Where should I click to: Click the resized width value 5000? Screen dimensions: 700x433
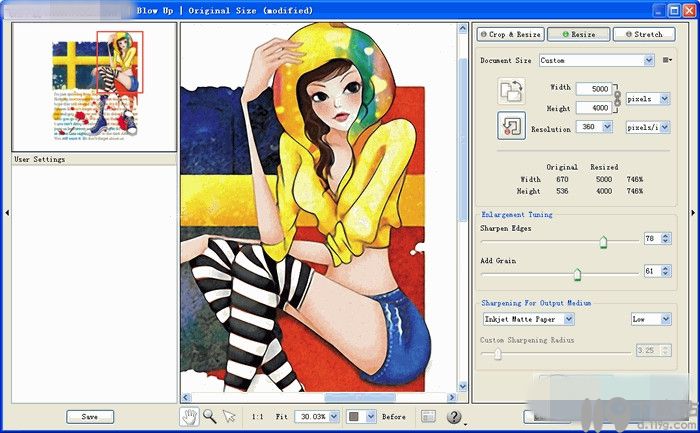pos(604,179)
